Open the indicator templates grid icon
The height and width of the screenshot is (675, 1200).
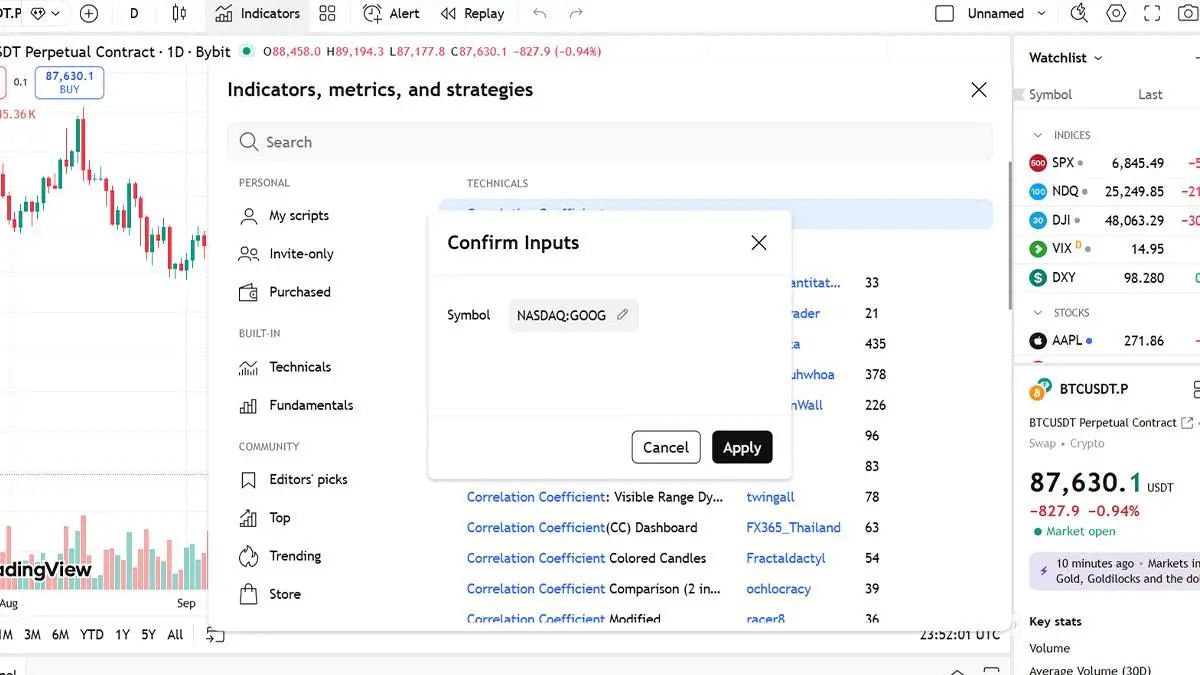[327, 14]
